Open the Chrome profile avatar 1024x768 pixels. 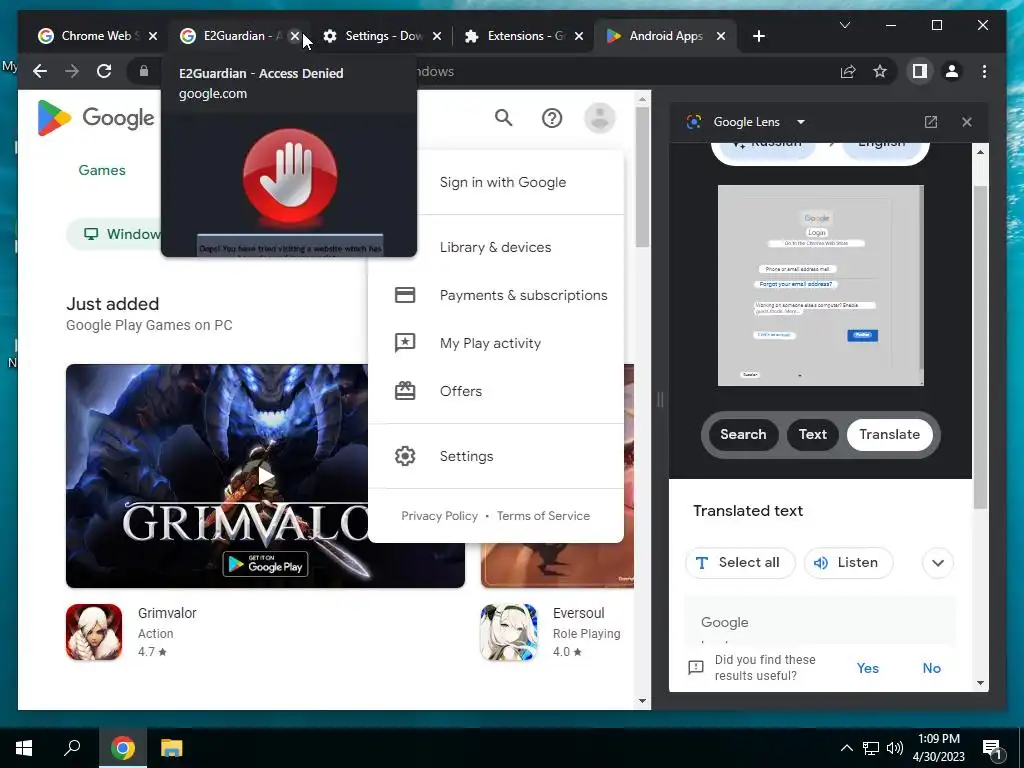952,71
